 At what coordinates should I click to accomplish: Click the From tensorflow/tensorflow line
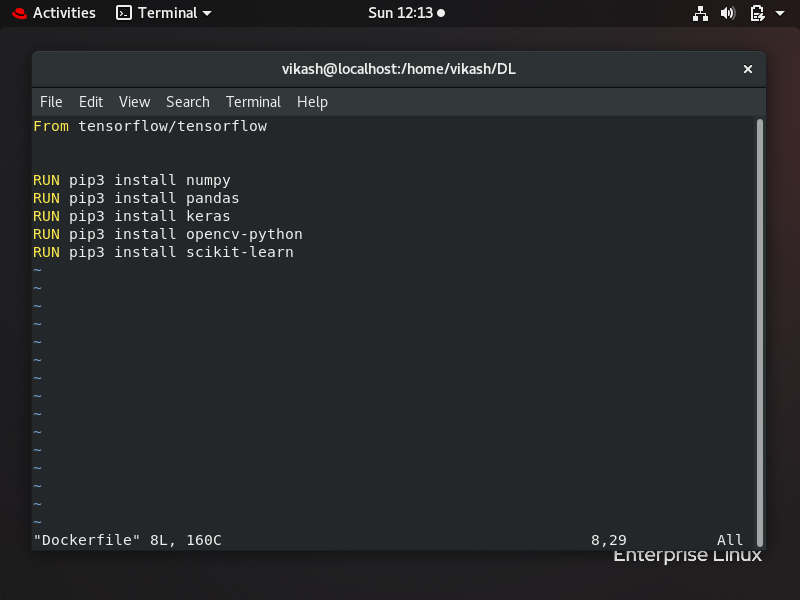150,125
